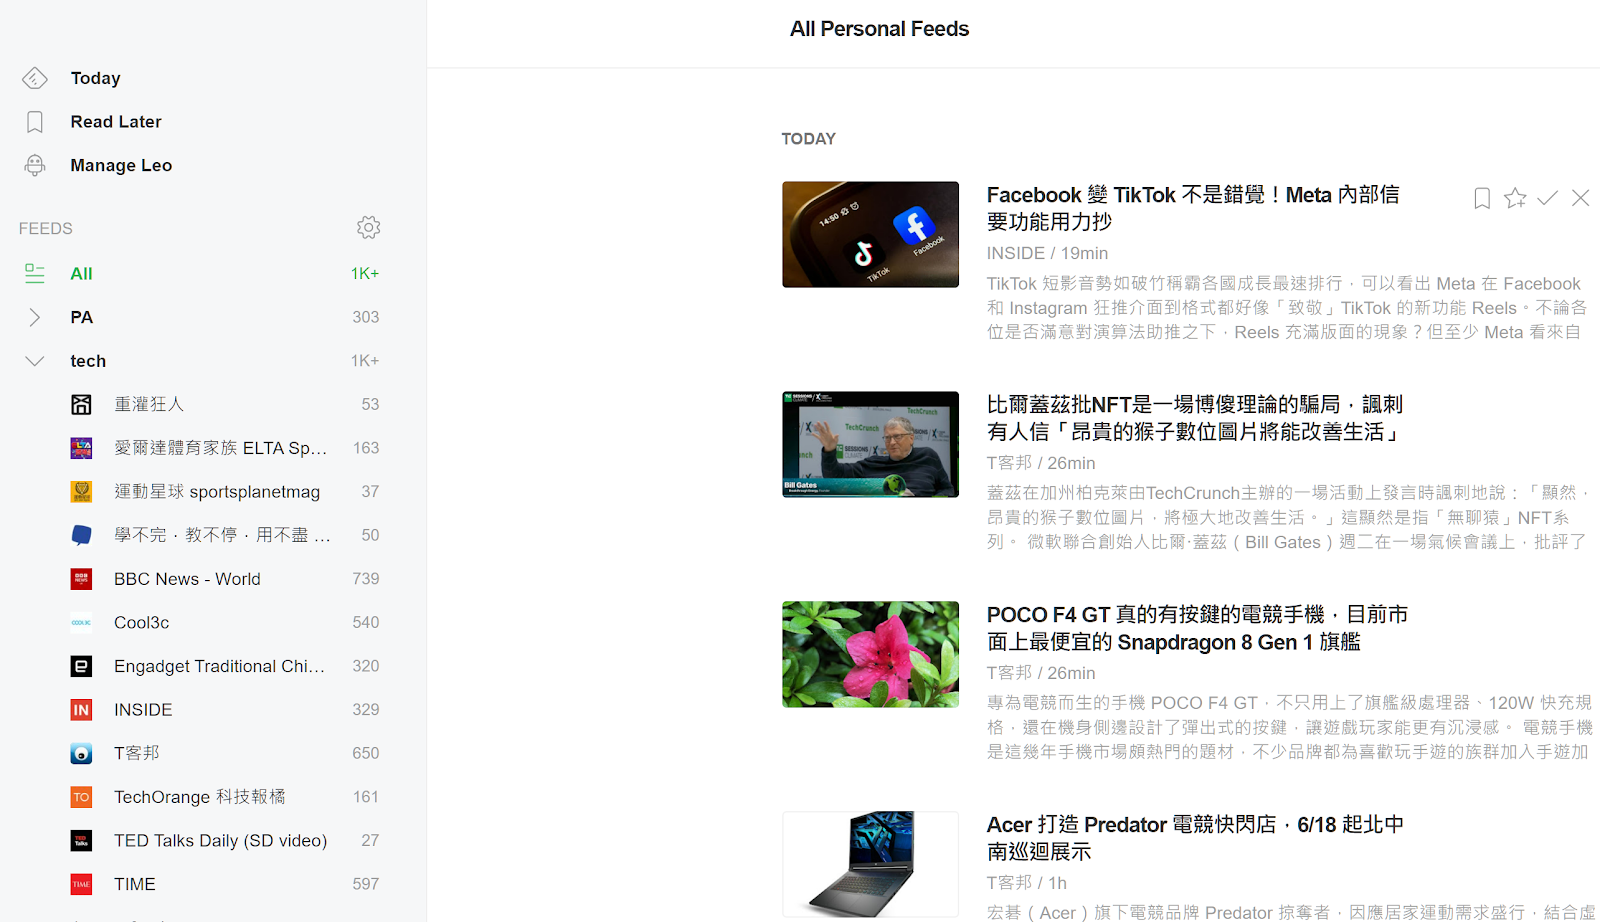Collapse the tech feed folder

click(35, 361)
